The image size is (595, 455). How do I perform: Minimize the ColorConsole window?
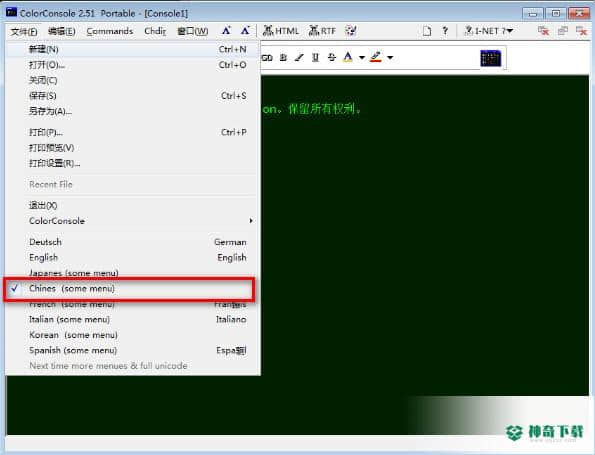coord(533,14)
